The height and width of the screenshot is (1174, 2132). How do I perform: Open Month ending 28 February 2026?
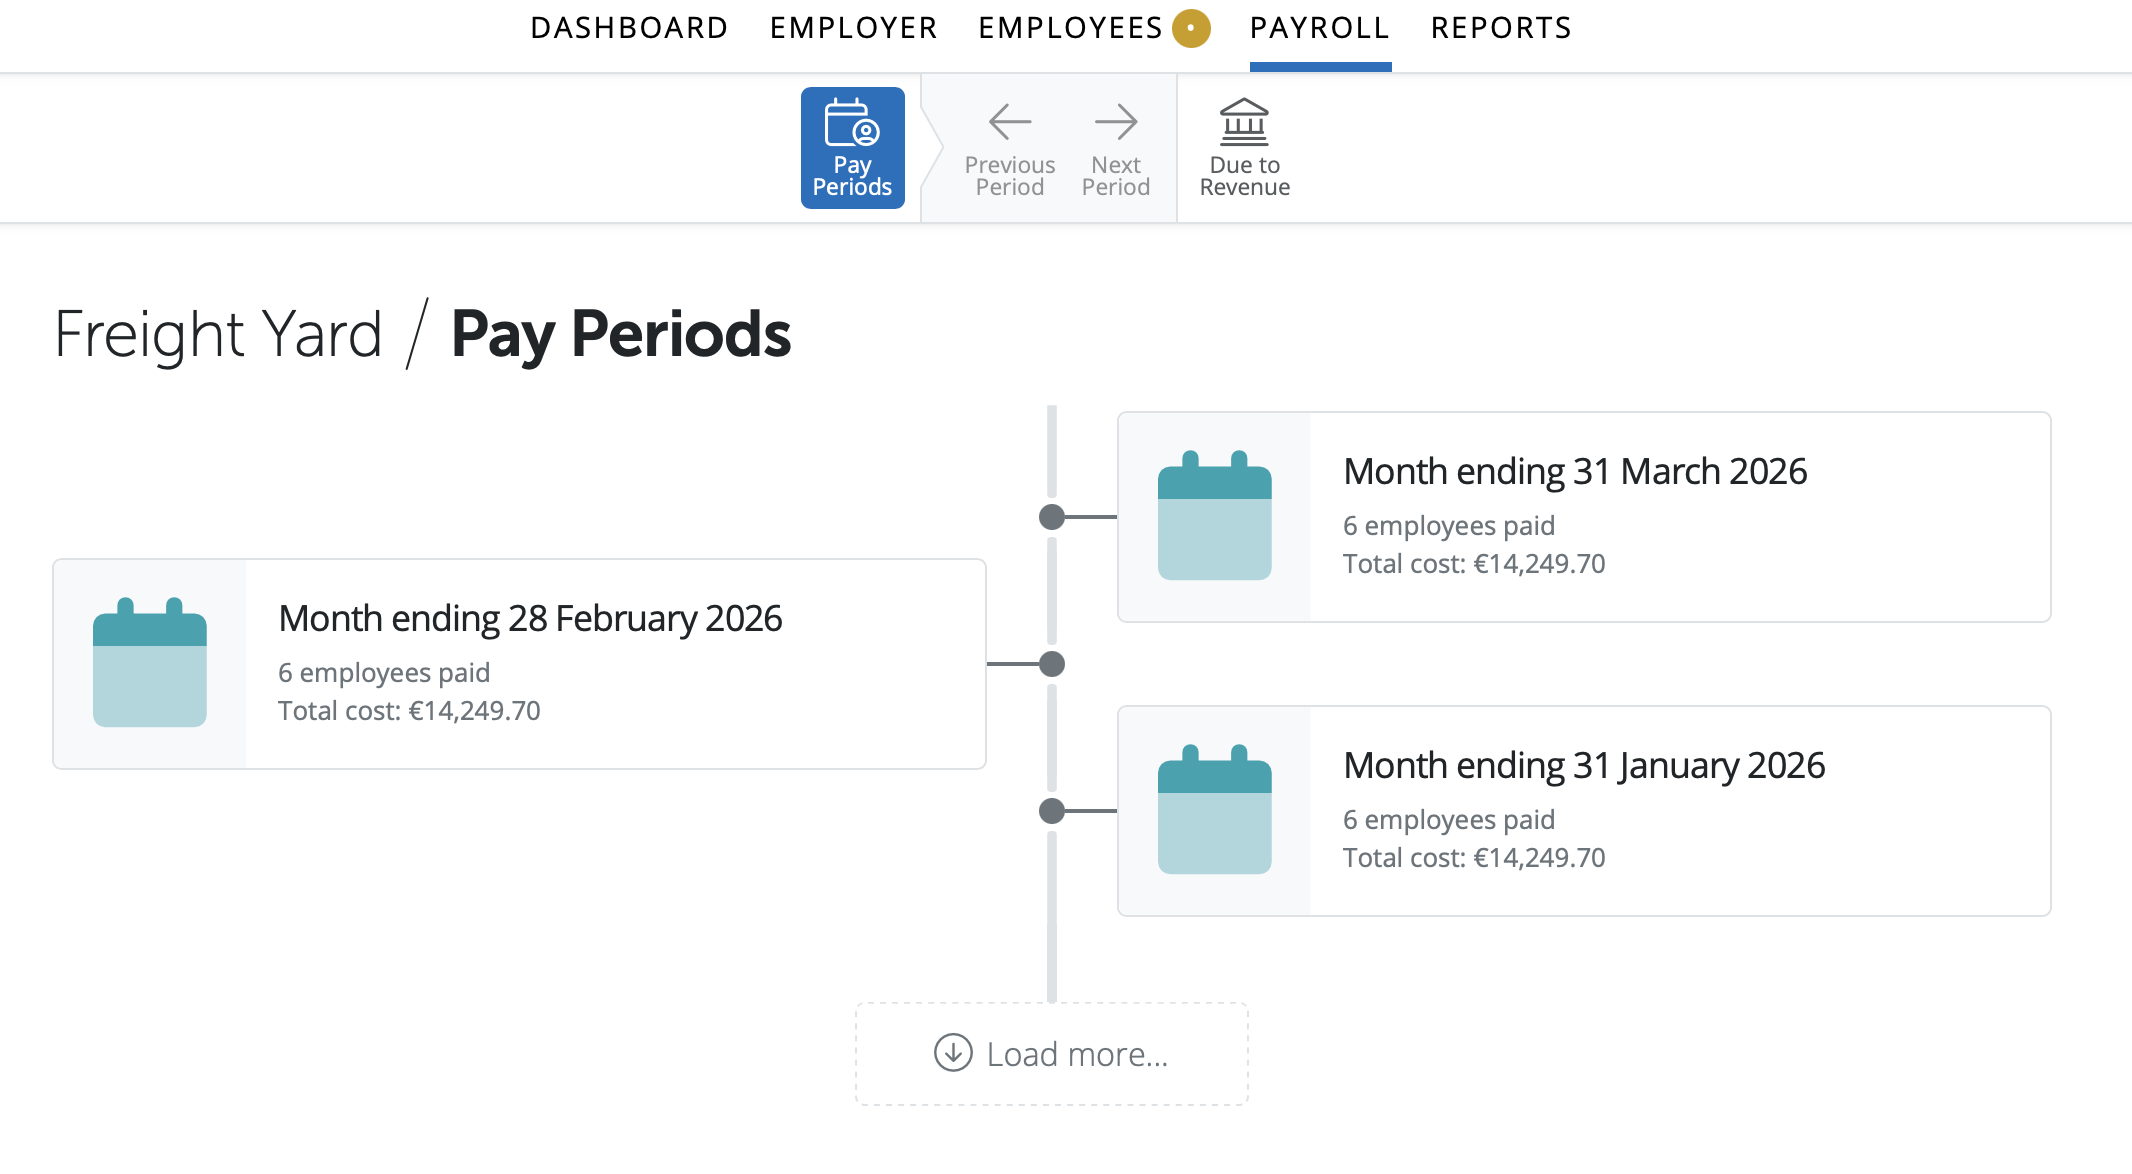[x=530, y=619]
